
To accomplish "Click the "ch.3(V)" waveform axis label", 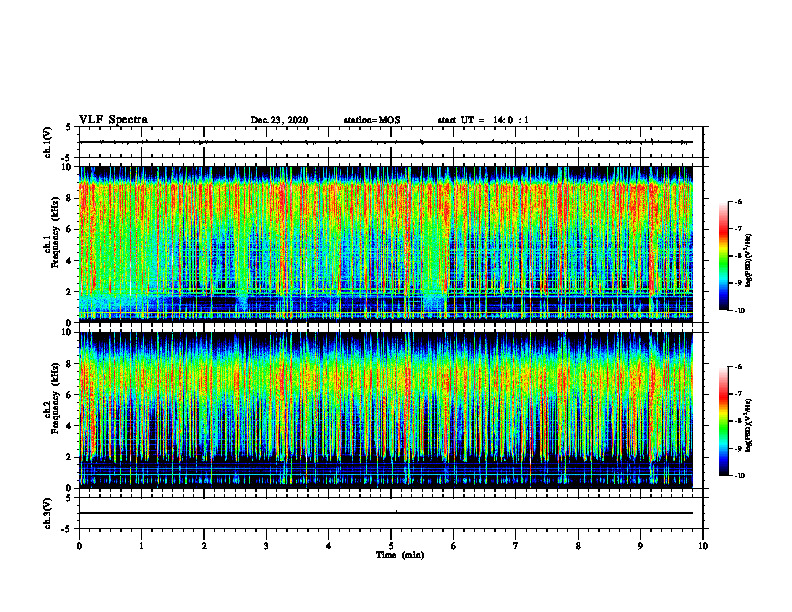I will point(47,513).
